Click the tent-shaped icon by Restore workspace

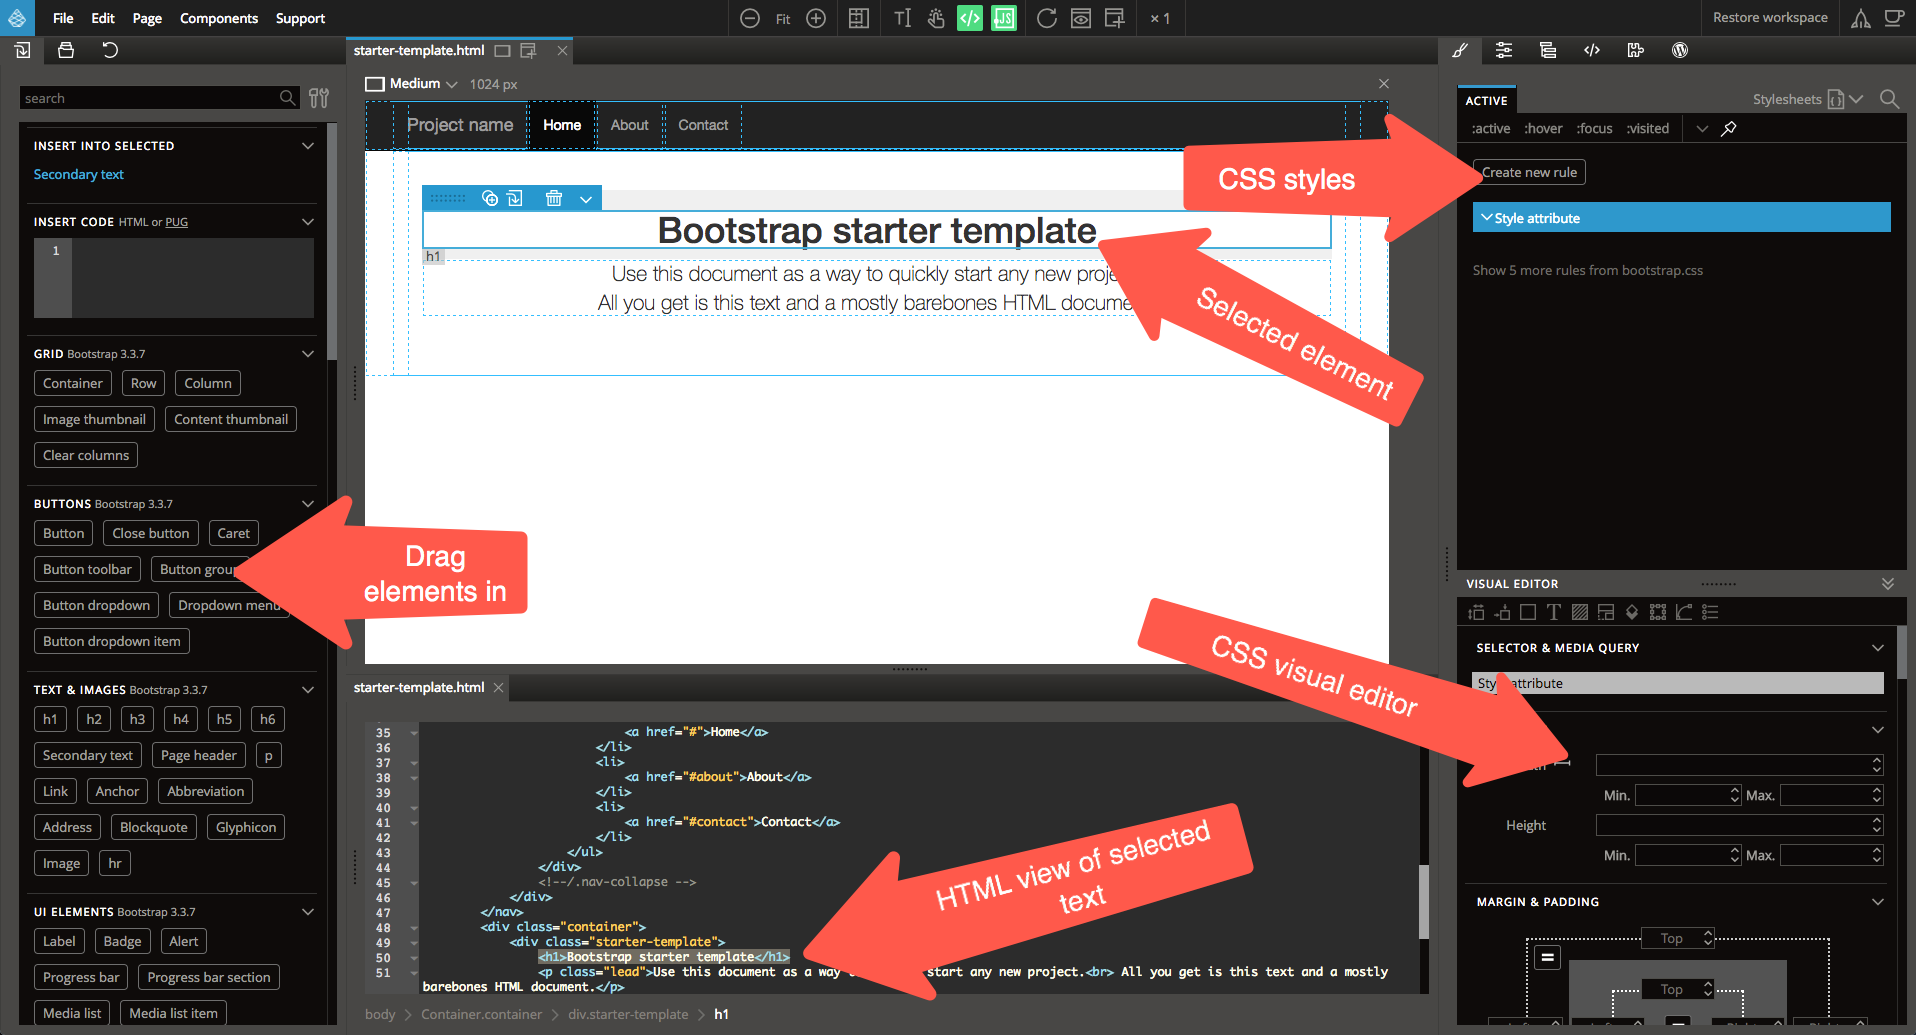1861,18
